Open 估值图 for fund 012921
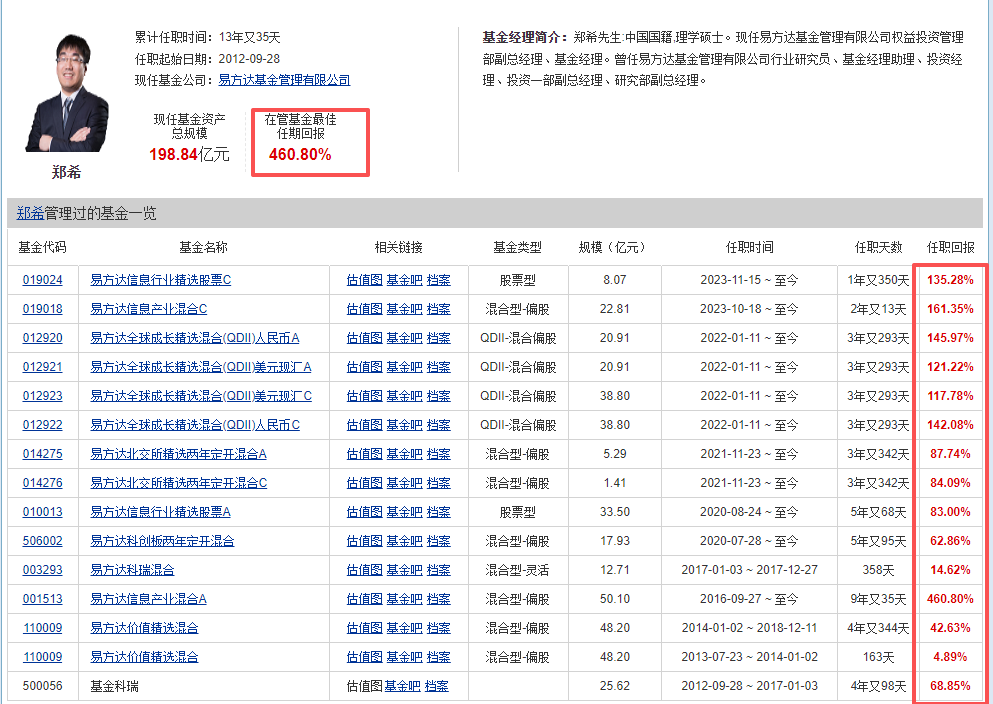The width and height of the screenshot is (993, 704). 364,367
